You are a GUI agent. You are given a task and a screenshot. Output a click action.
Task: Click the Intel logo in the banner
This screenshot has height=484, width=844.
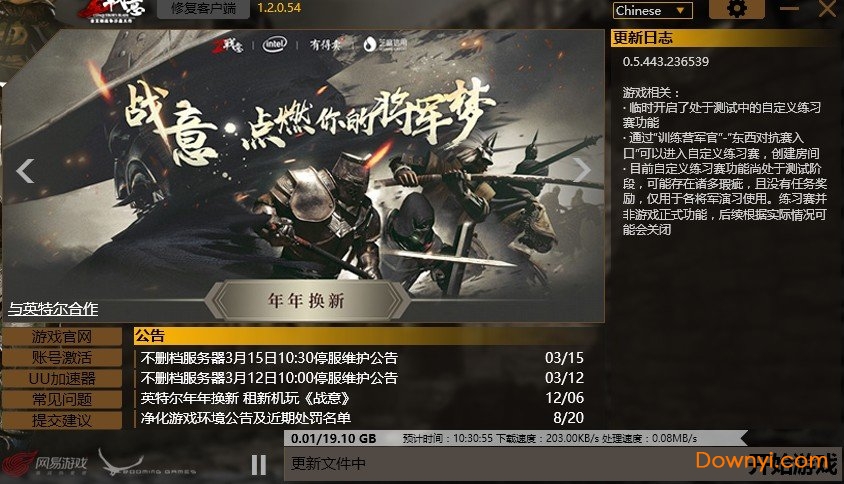[x=275, y=44]
